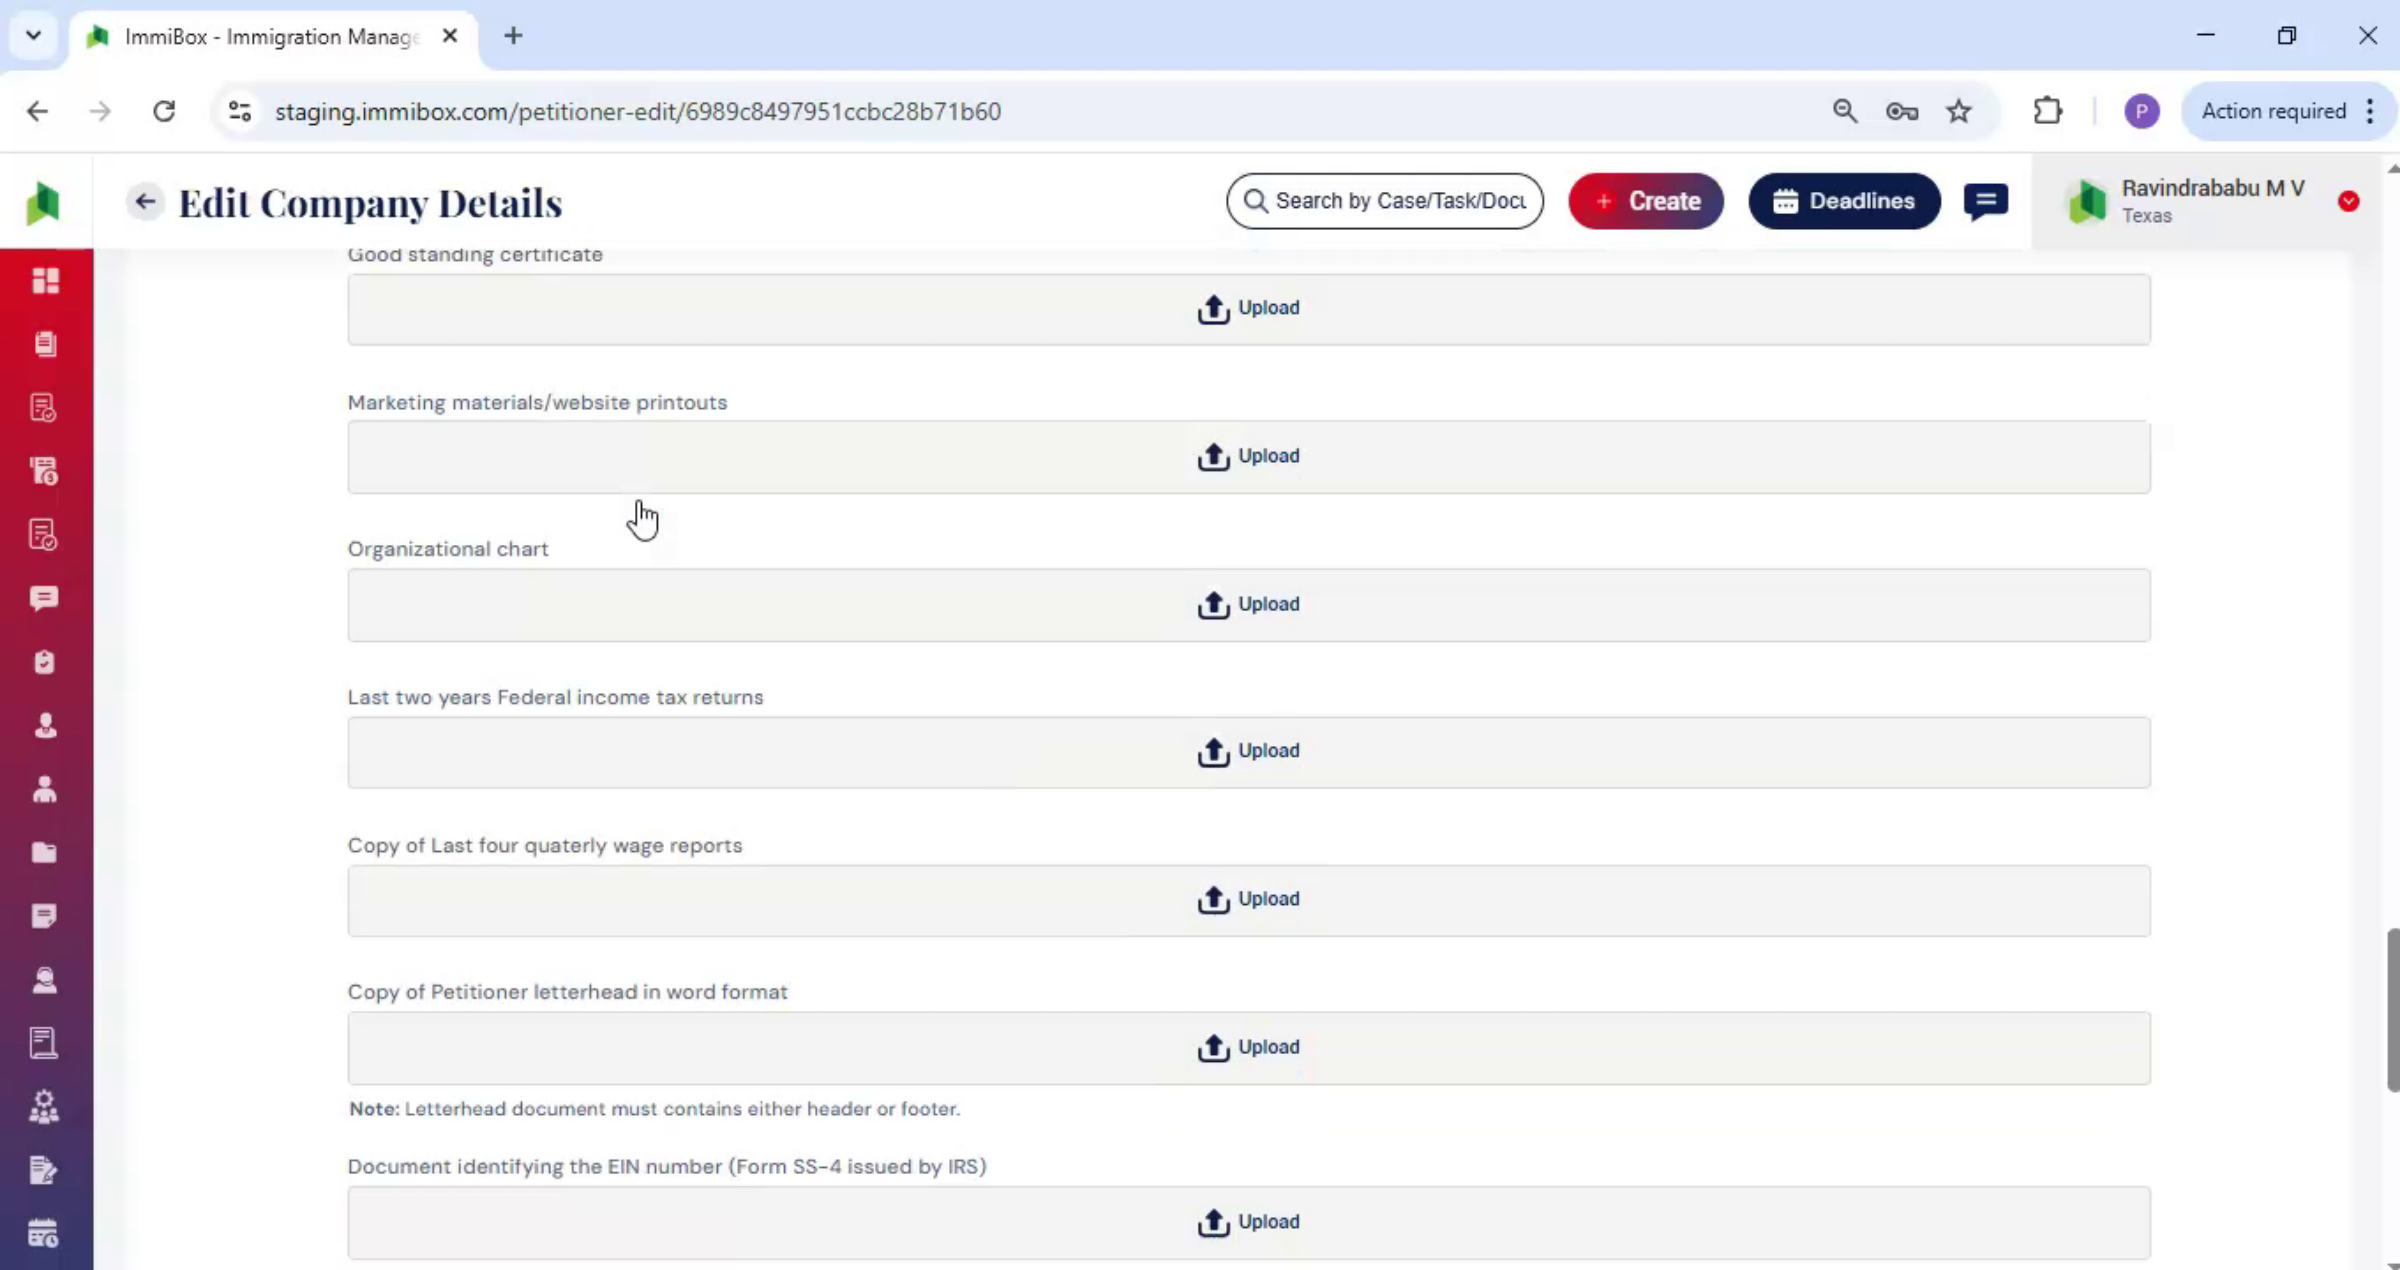Open Chrome profile avatar P
This screenshot has width=2400, height=1270.
[x=2142, y=111]
